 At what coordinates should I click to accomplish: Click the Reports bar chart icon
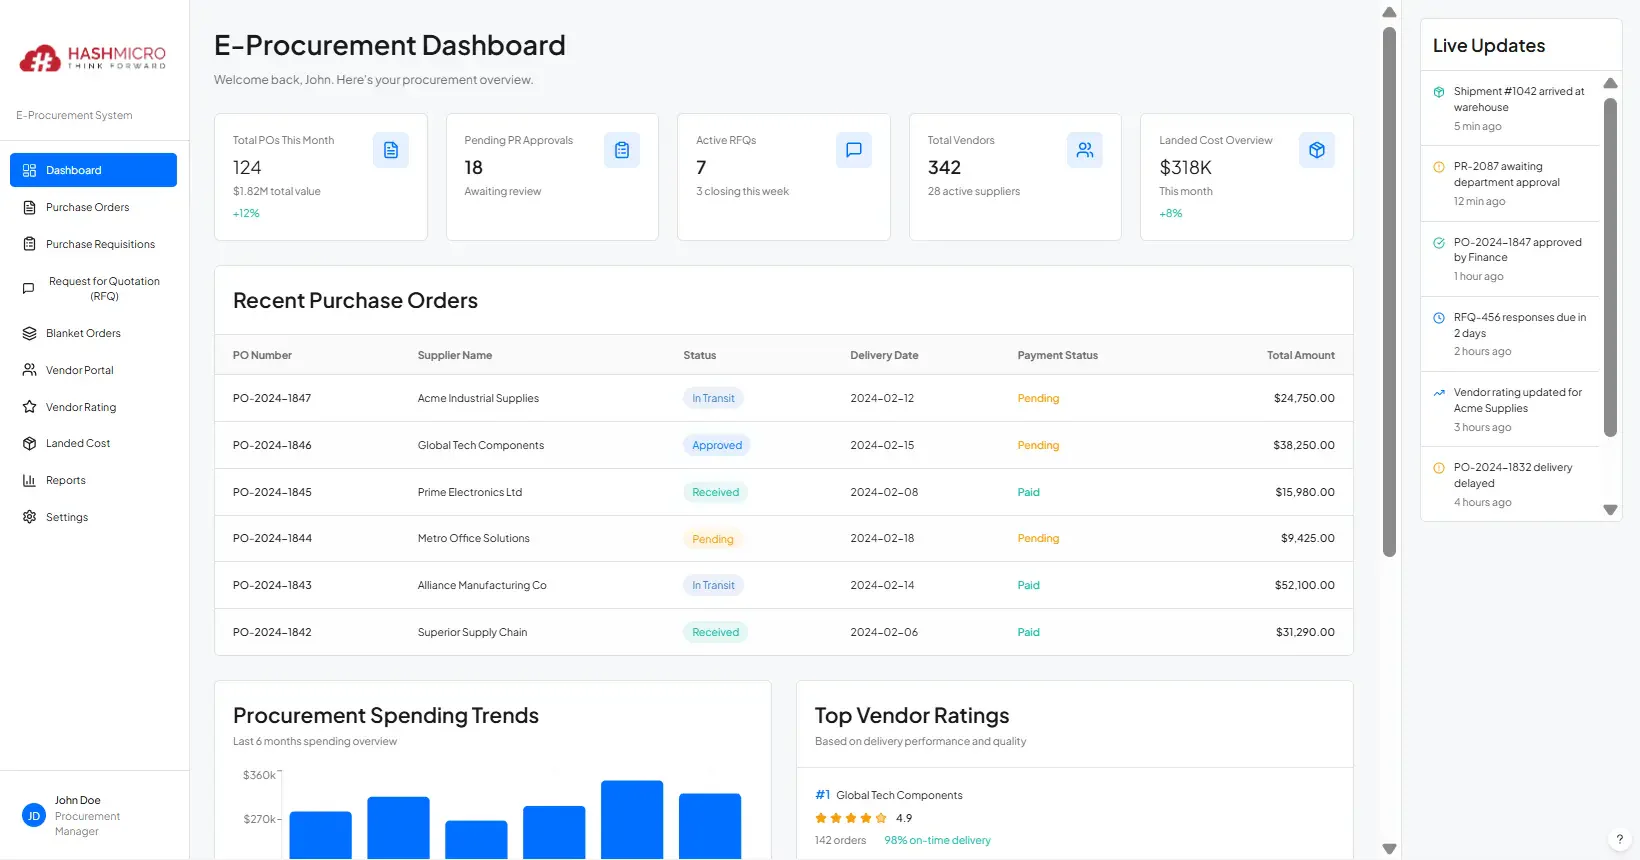[29, 480]
